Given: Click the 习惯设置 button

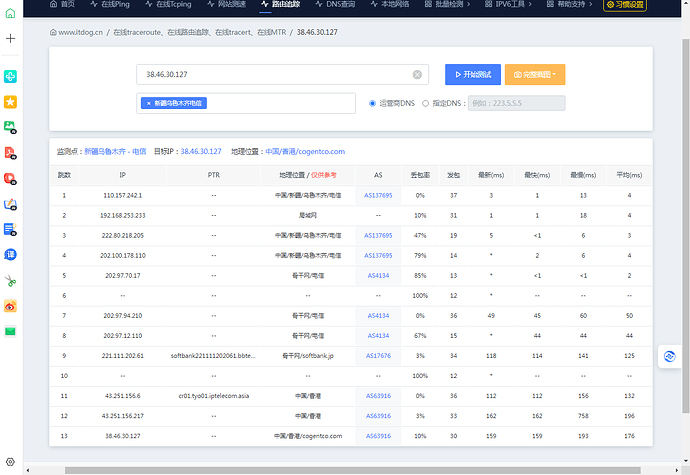Looking at the screenshot, I should click(625, 5).
